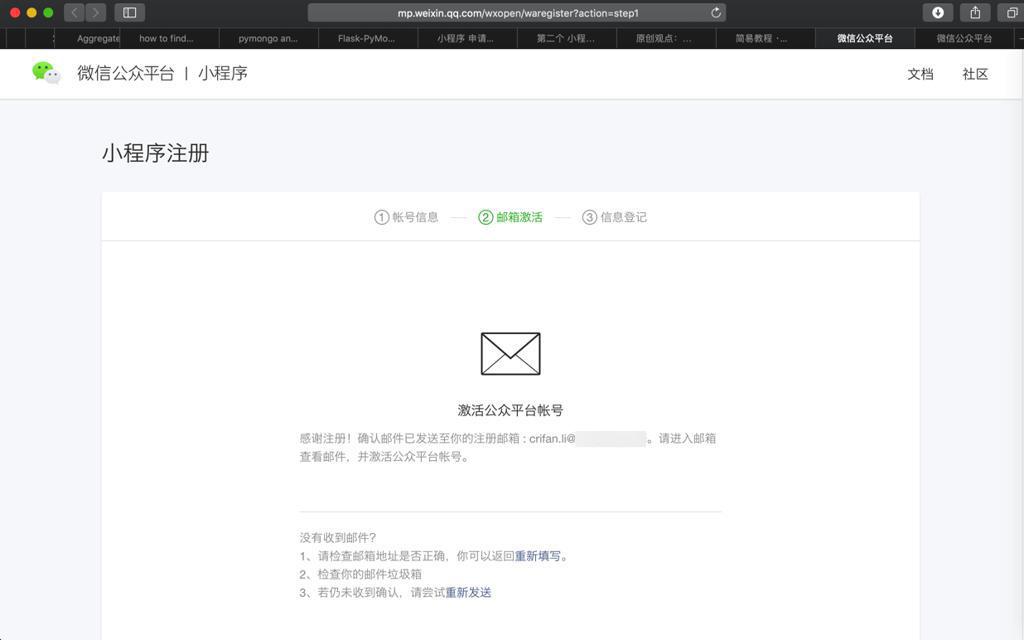Open the Safari downloads icon
The height and width of the screenshot is (640, 1024).
[x=938, y=12]
